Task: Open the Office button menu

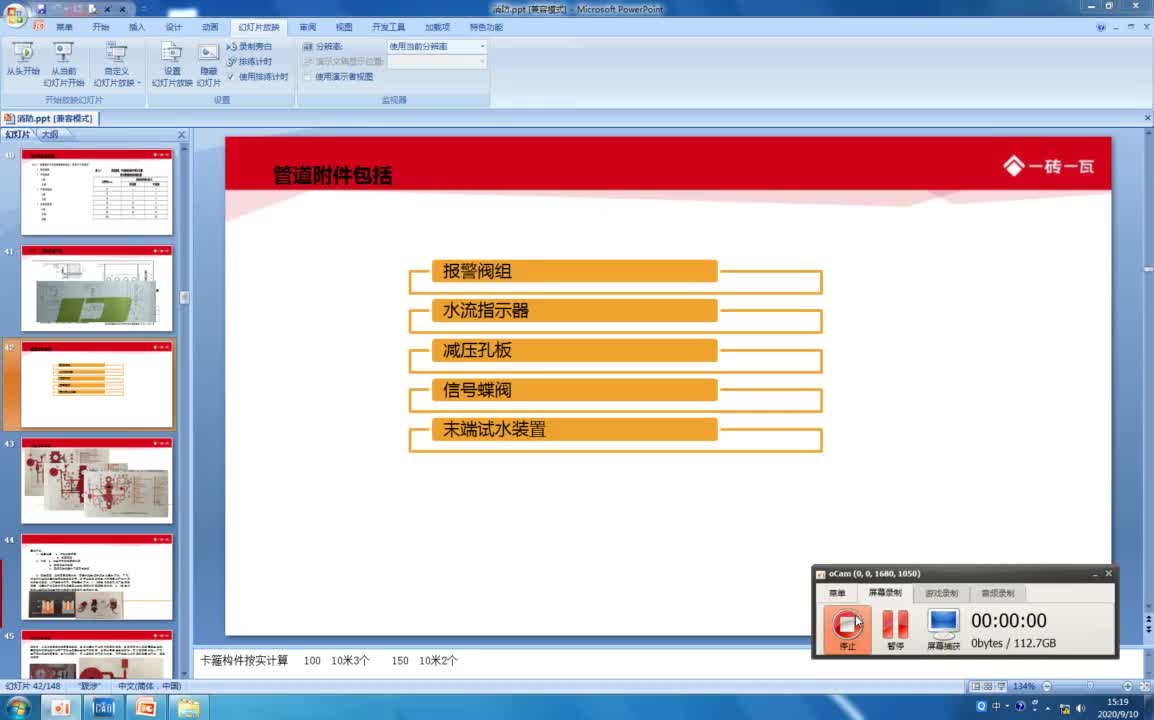Action: coord(15,15)
